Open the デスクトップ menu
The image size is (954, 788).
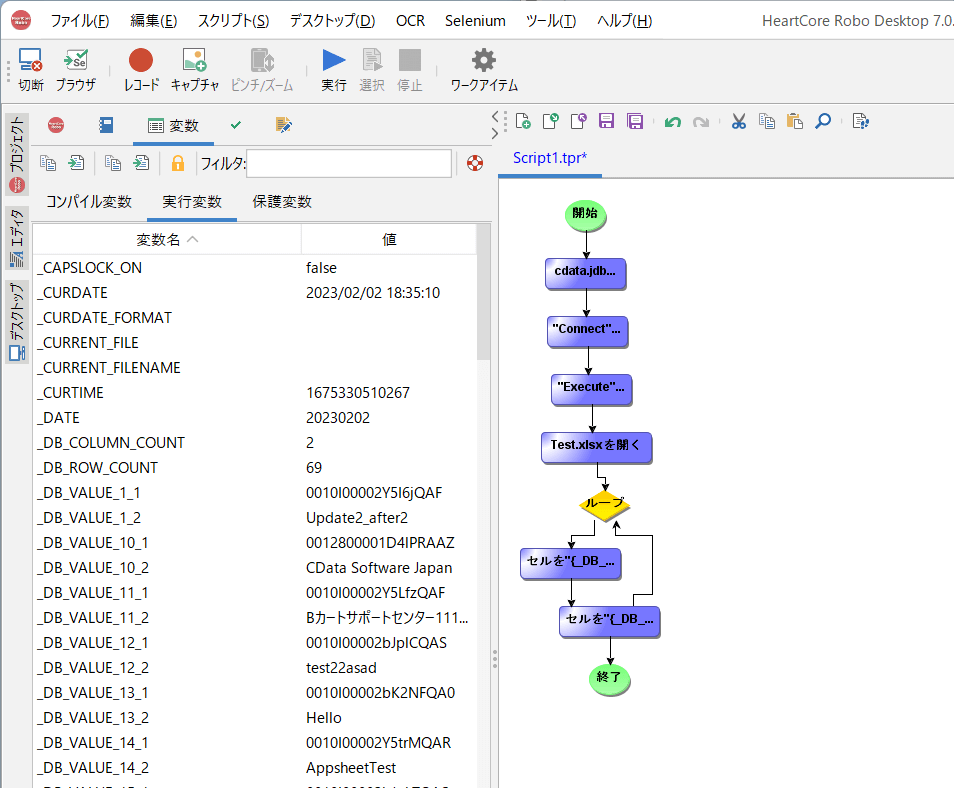click(x=332, y=21)
